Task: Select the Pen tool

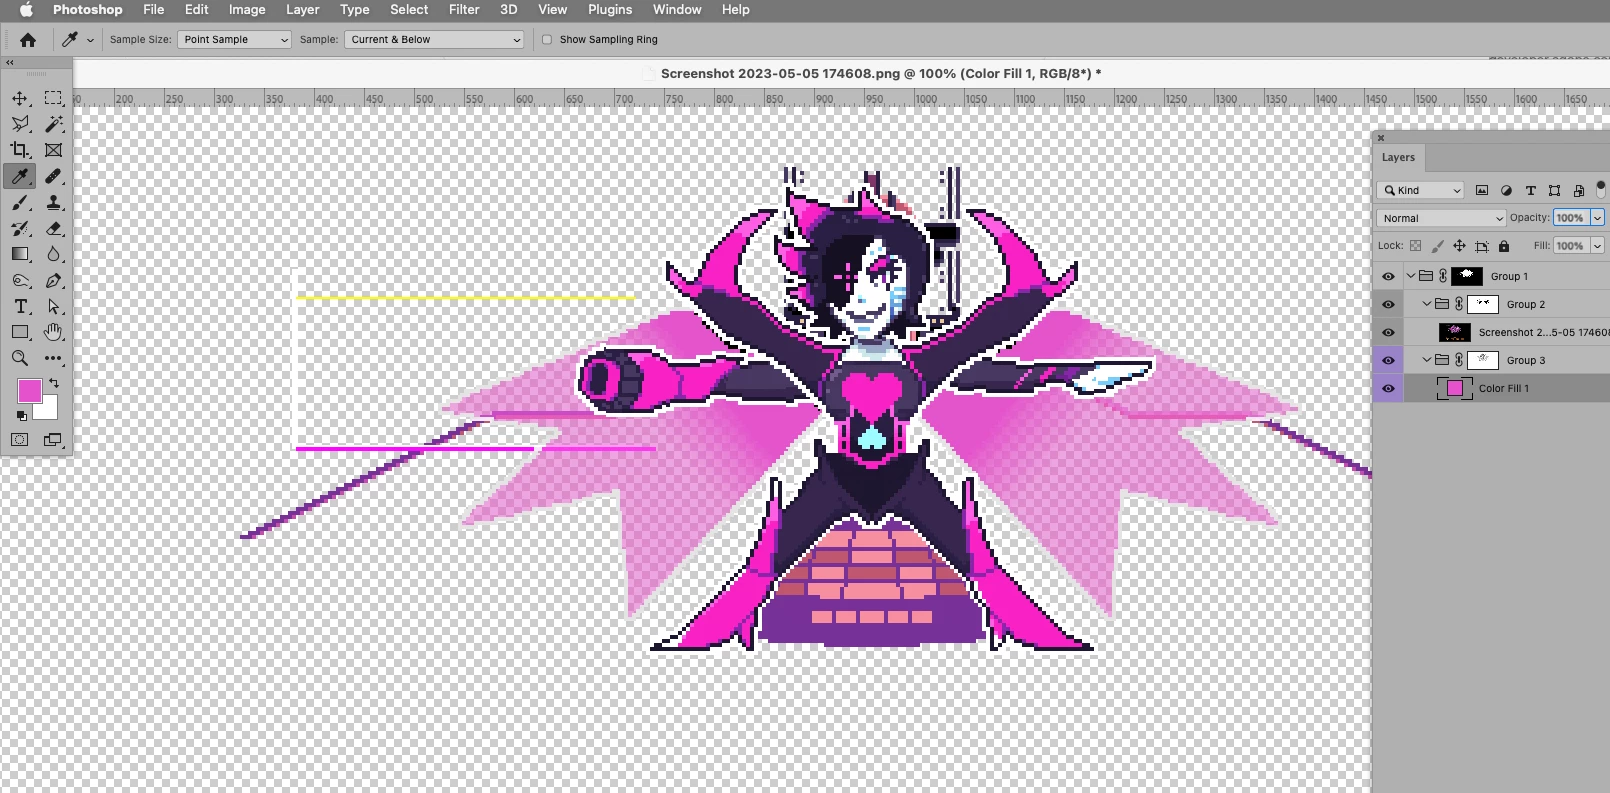Action: click(54, 280)
